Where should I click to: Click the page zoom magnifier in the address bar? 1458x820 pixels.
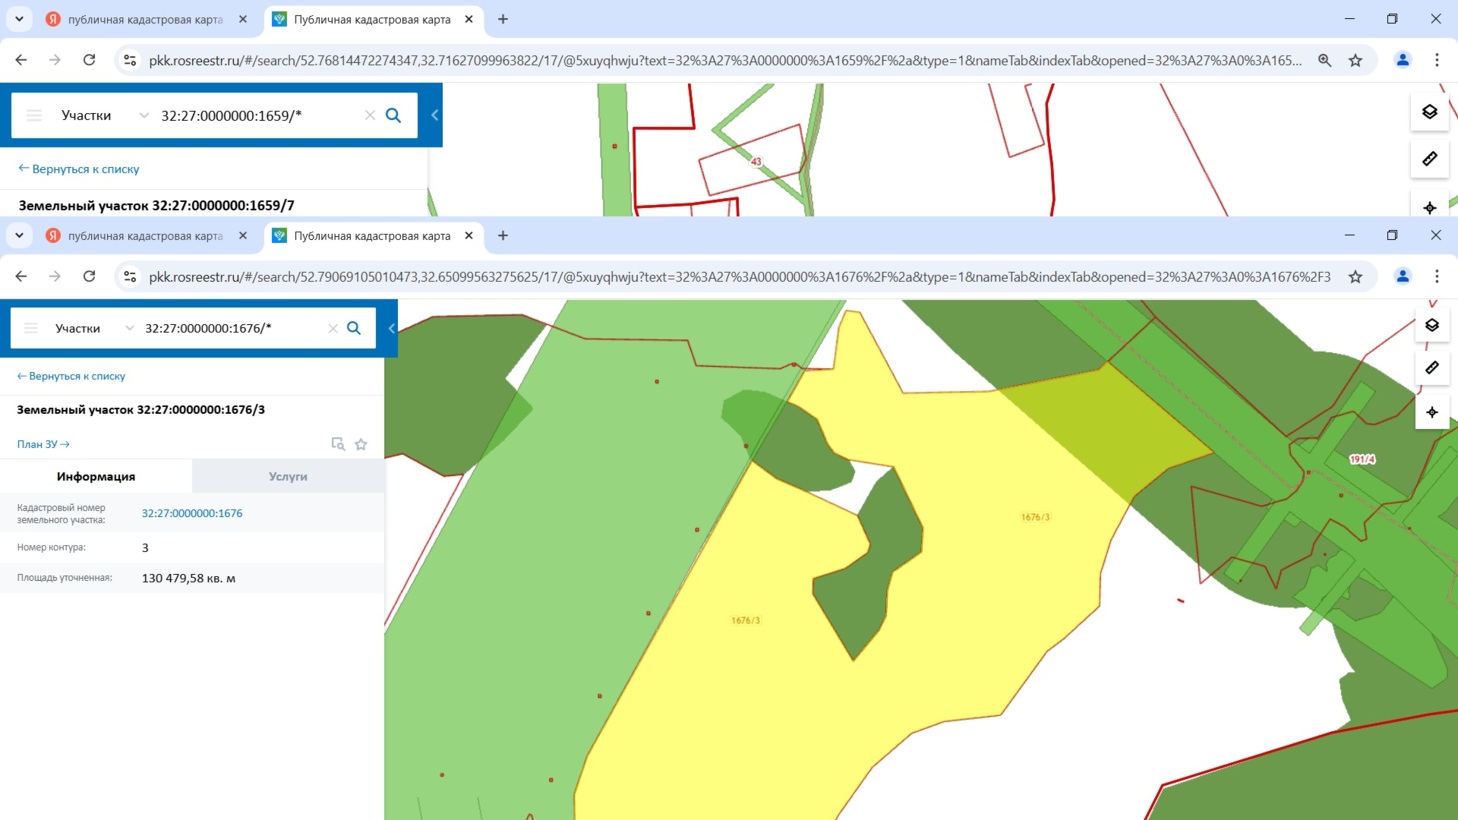coord(1324,60)
